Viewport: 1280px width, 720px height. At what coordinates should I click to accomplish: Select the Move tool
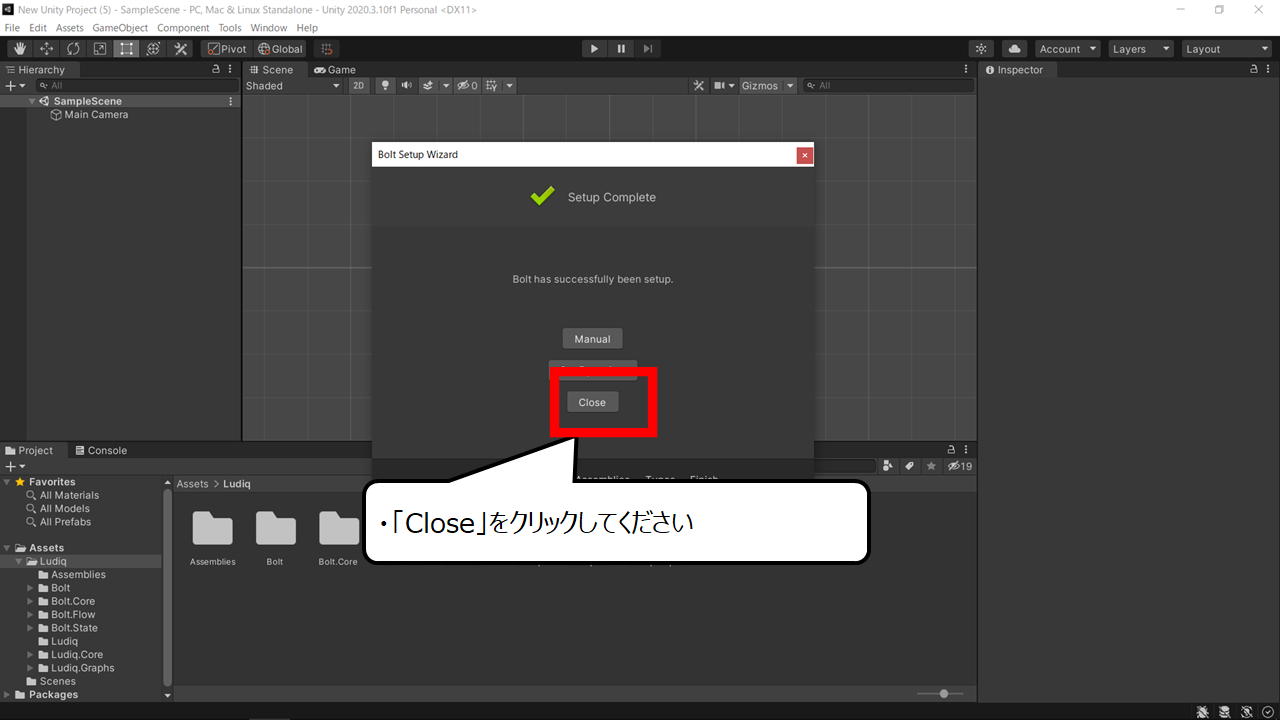tap(47, 49)
